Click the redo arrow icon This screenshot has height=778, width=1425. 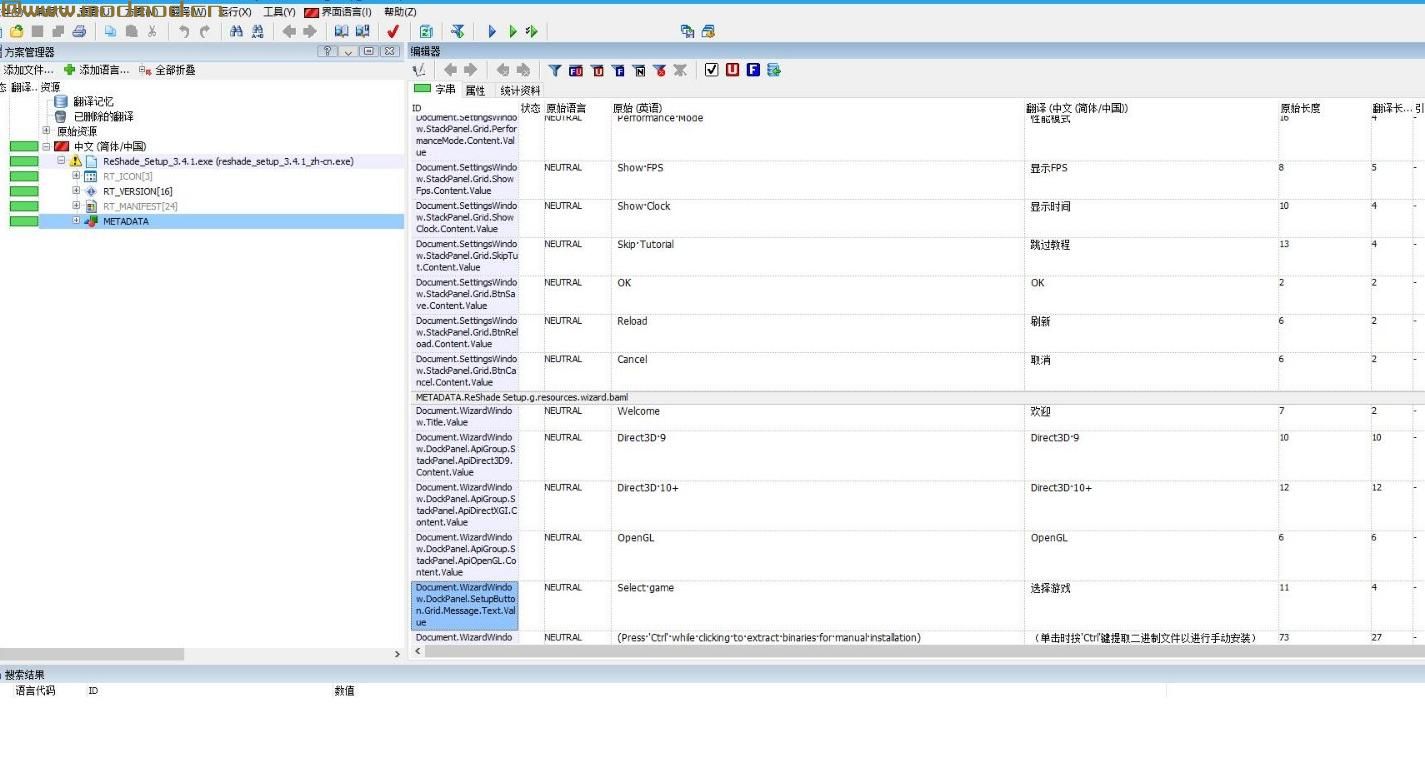[x=205, y=31]
